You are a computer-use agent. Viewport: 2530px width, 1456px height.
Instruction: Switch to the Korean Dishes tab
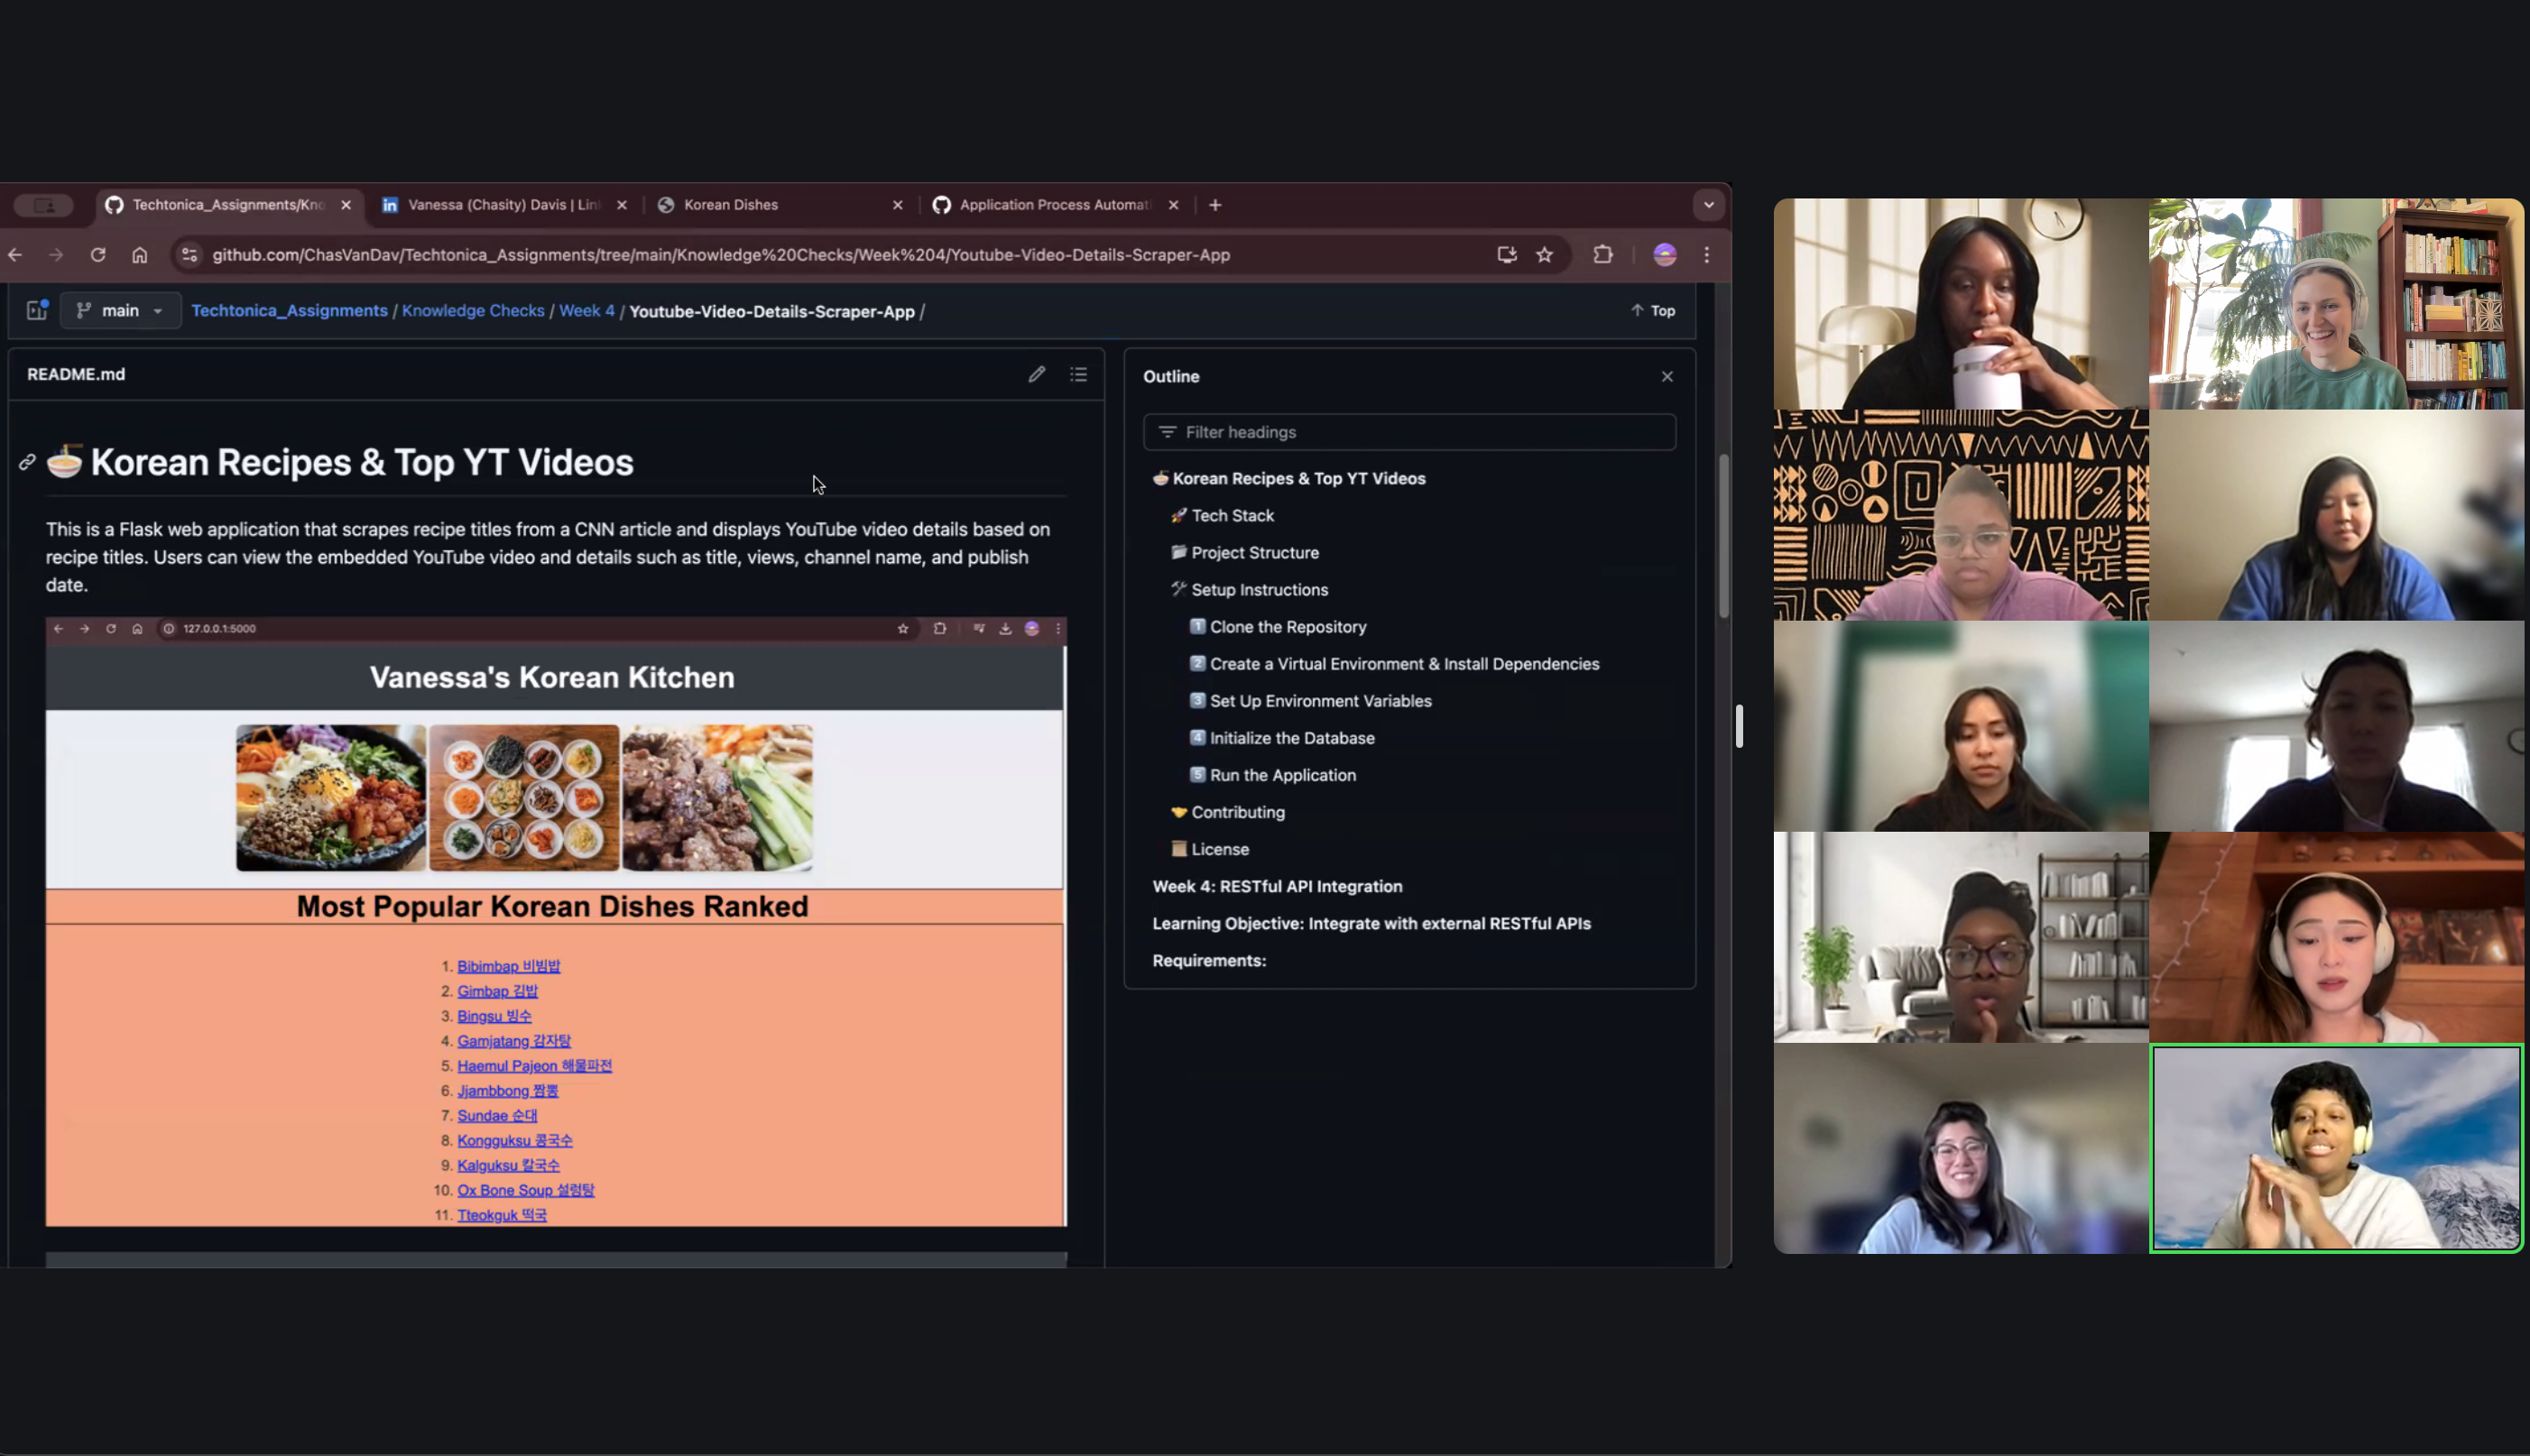(730, 204)
